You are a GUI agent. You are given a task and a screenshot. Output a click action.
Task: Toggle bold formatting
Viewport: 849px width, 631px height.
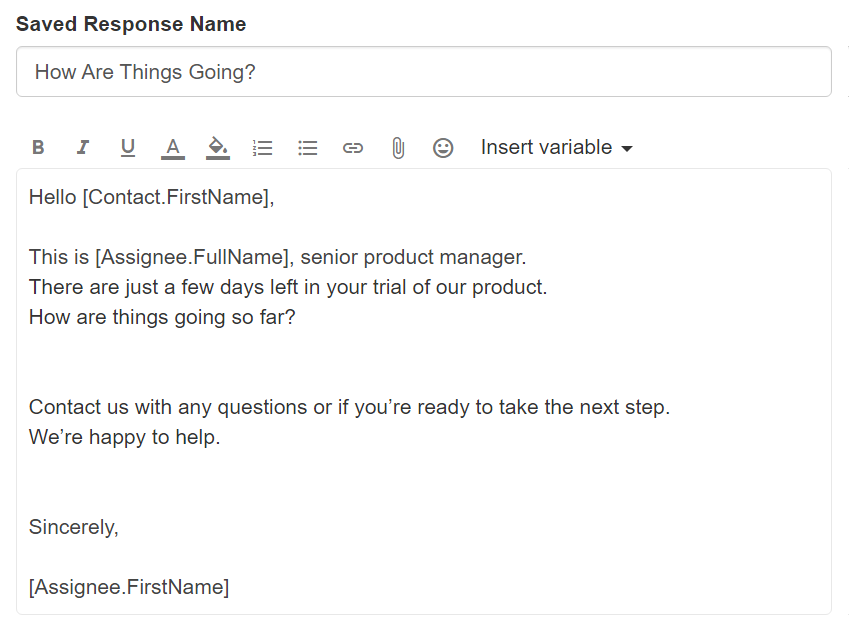pyautogui.click(x=38, y=148)
